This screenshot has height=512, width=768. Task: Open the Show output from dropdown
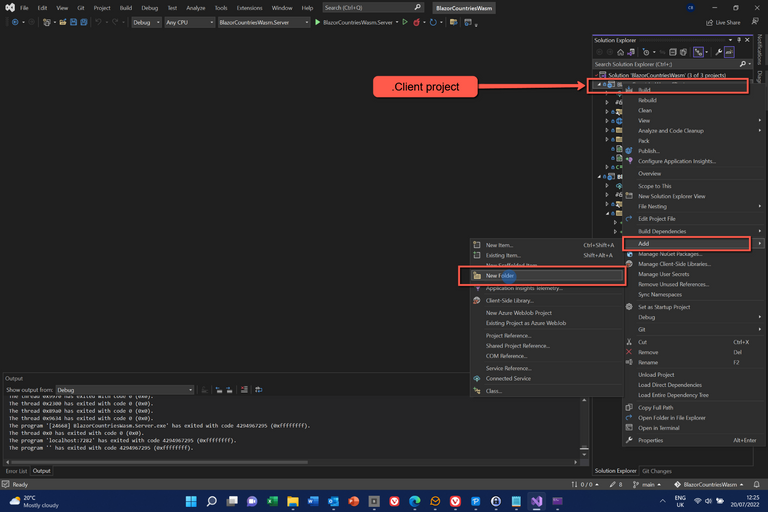click(x=124, y=390)
